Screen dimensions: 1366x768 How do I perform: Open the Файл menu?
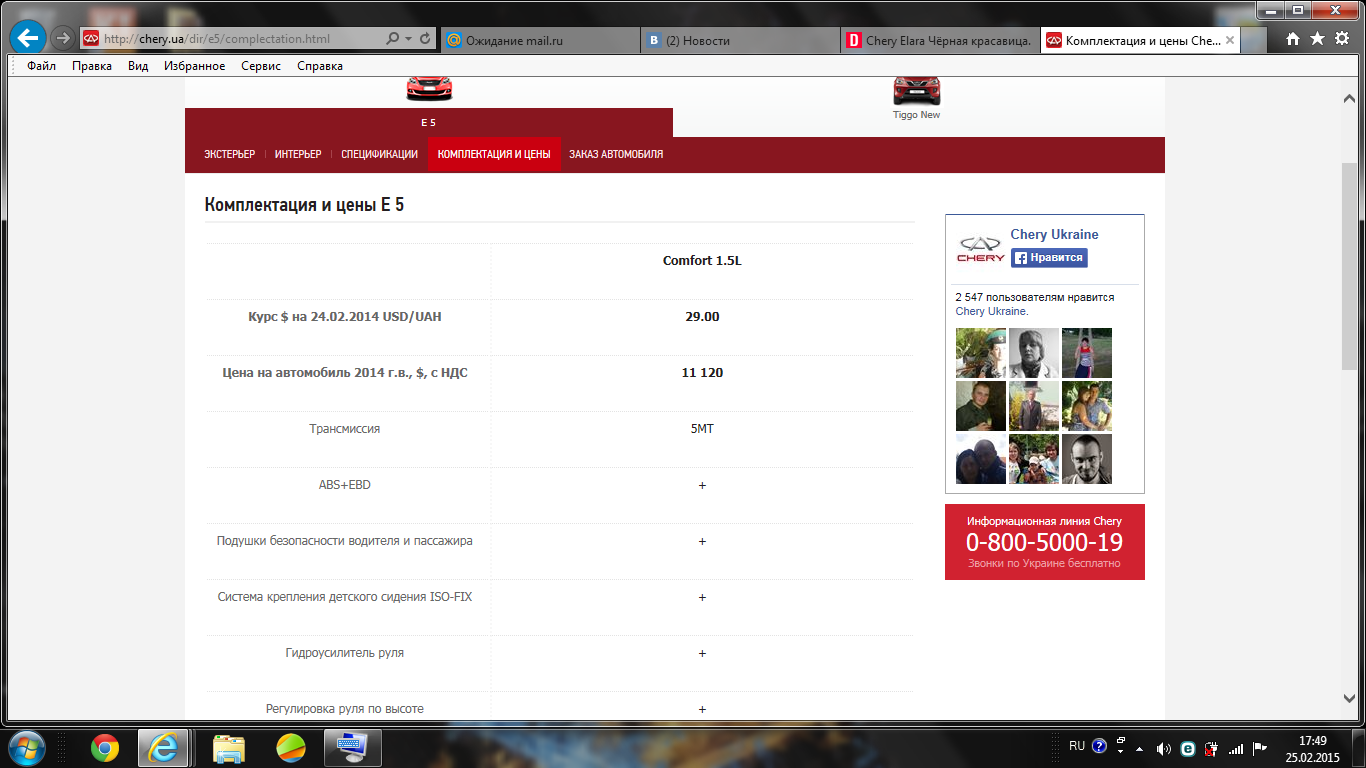[x=41, y=66]
